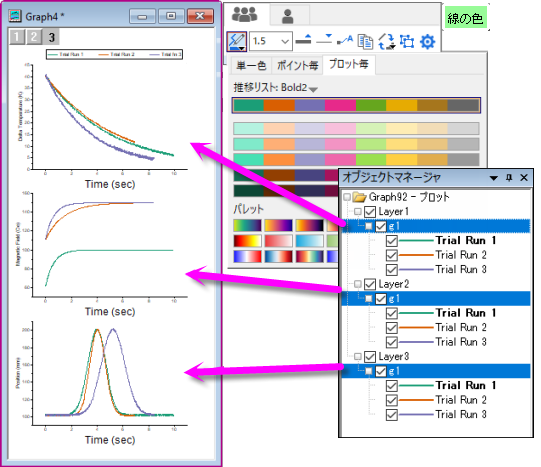
Task: Choose the red-to-yellow fire palette
Action: [247, 241]
